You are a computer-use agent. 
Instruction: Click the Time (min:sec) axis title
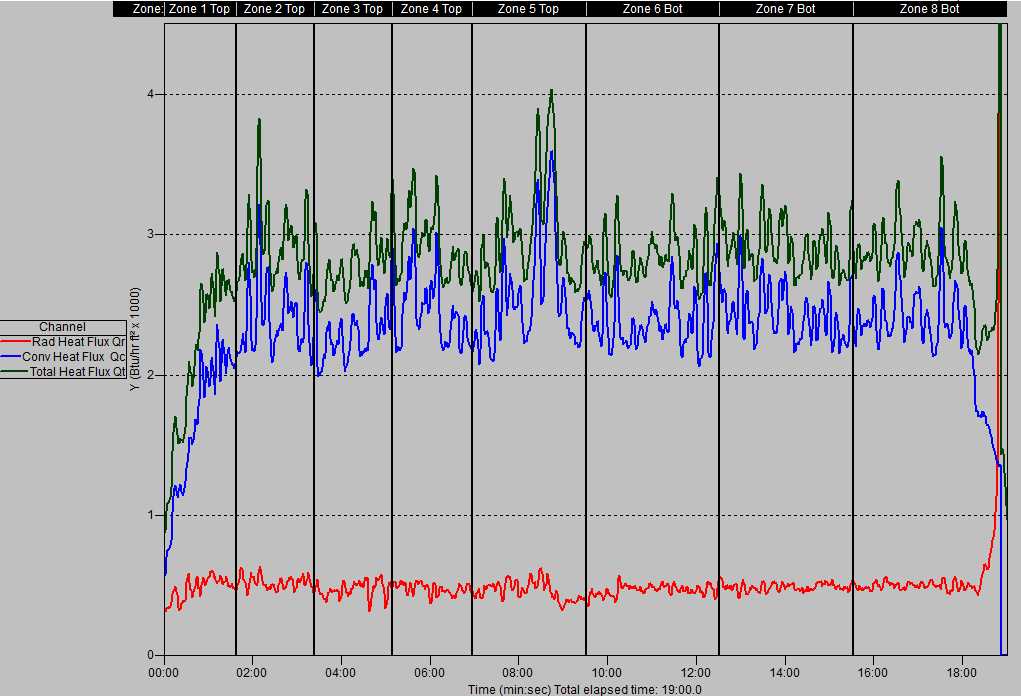pos(585,689)
